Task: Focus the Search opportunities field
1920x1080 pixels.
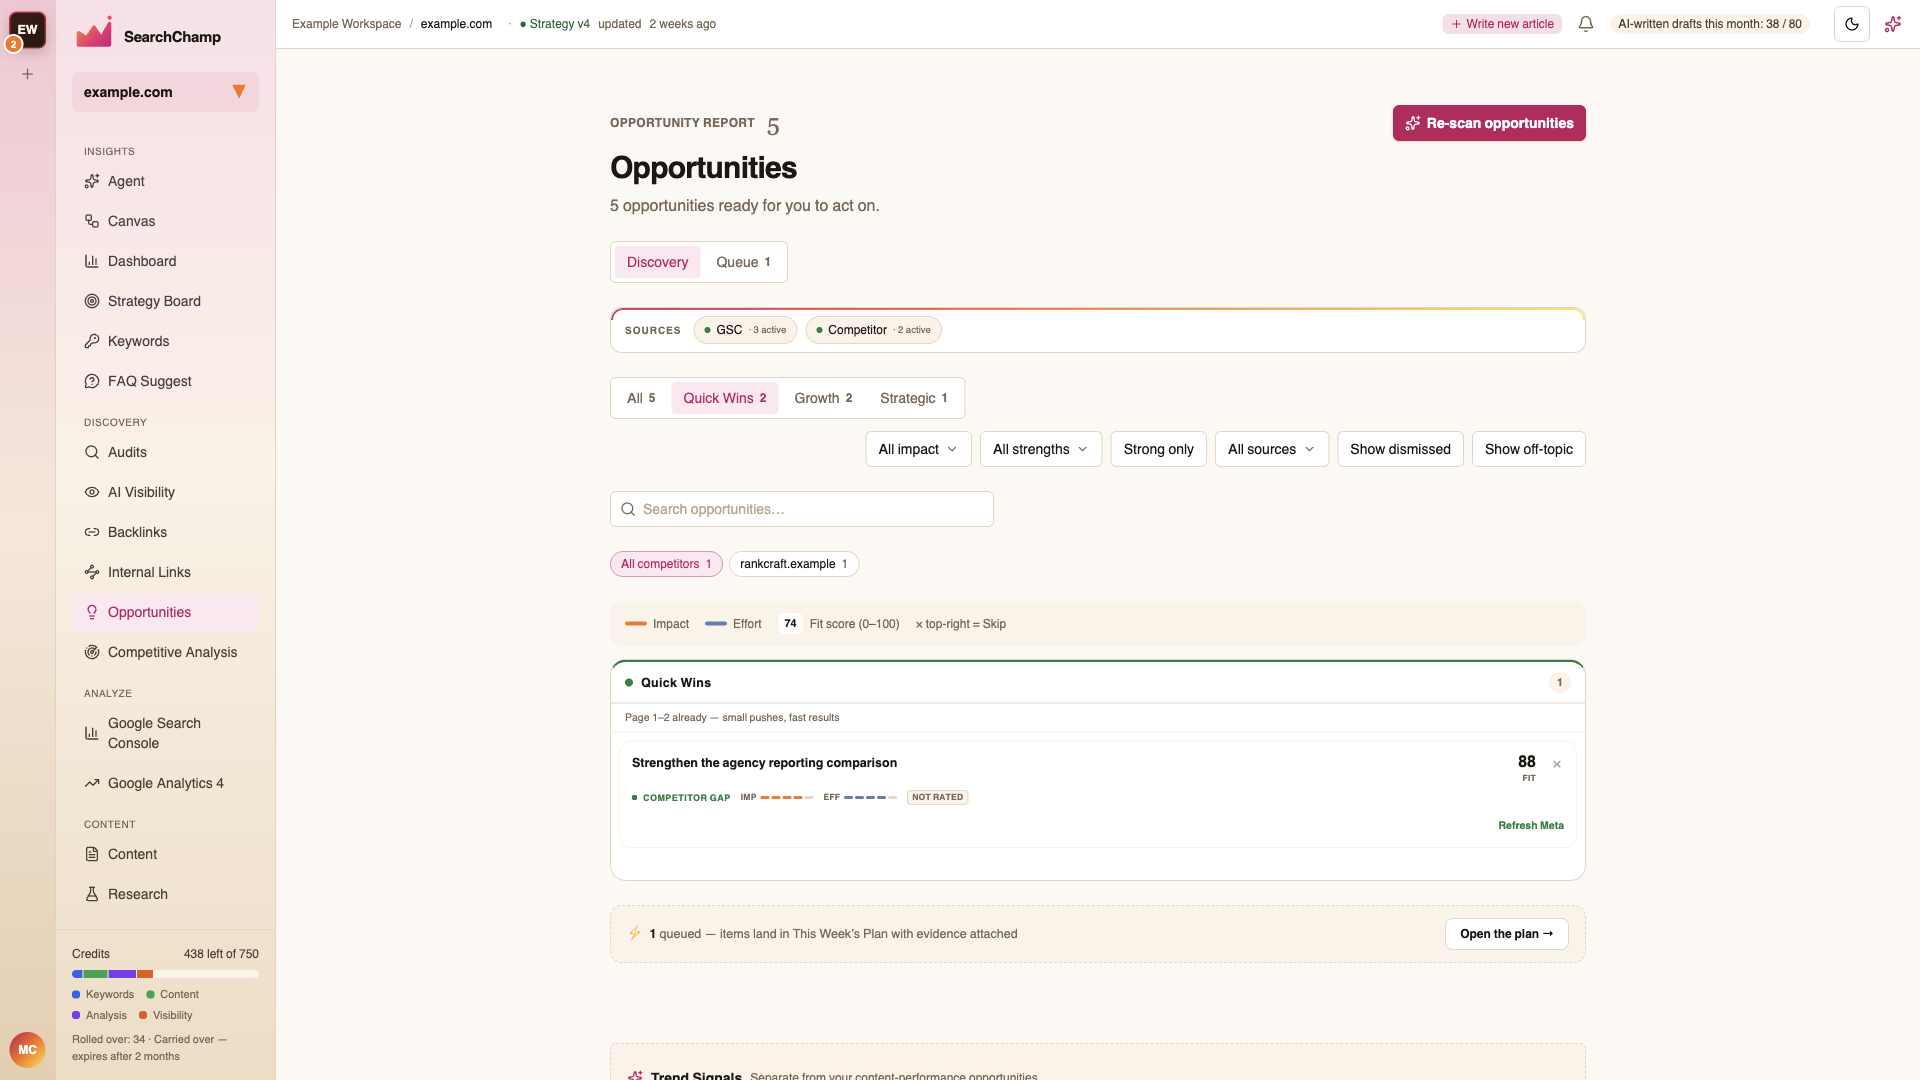Action: tap(802, 509)
